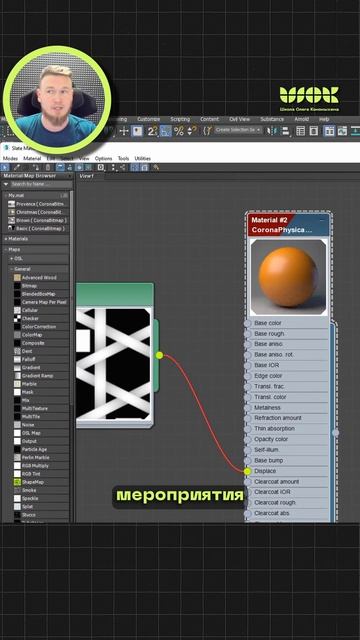The height and width of the screenshot is (640, 360).
Task: Click Assign Material to Selection icon
Action: [37, 167]
